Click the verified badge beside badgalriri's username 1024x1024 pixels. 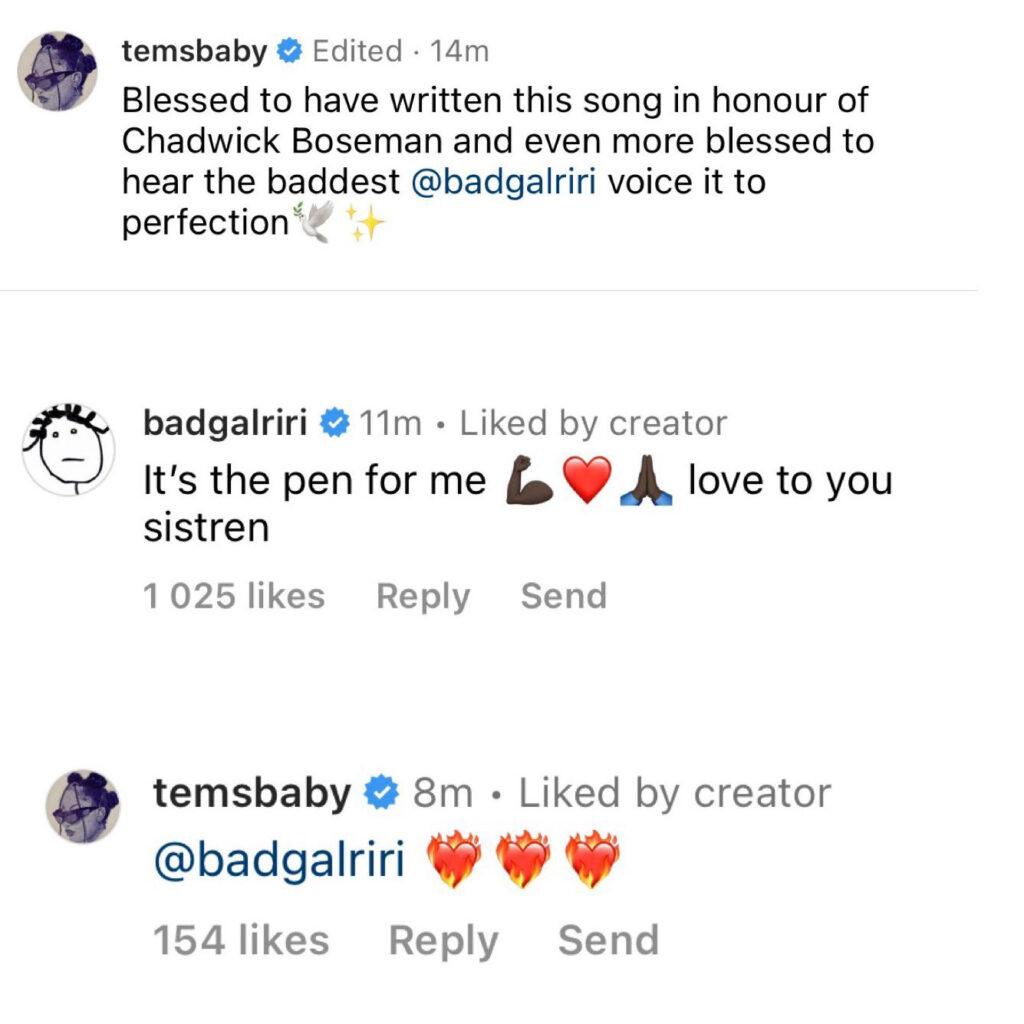coord(333,424)
